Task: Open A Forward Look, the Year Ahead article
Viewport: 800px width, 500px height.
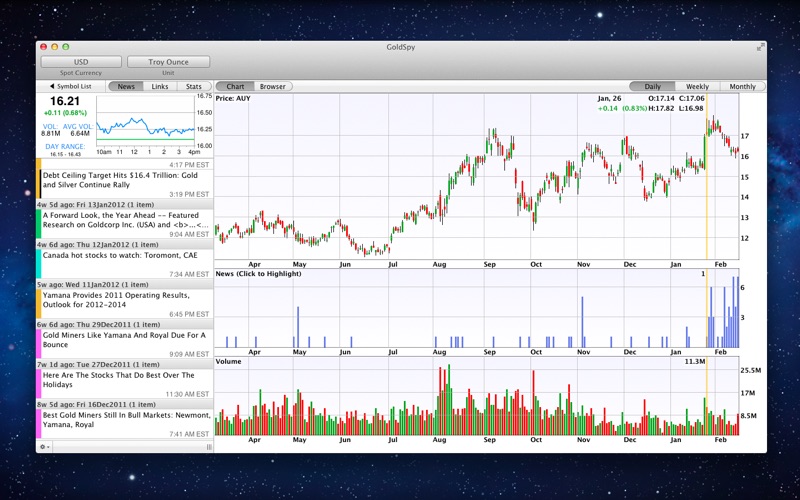Action: point(125,224)
